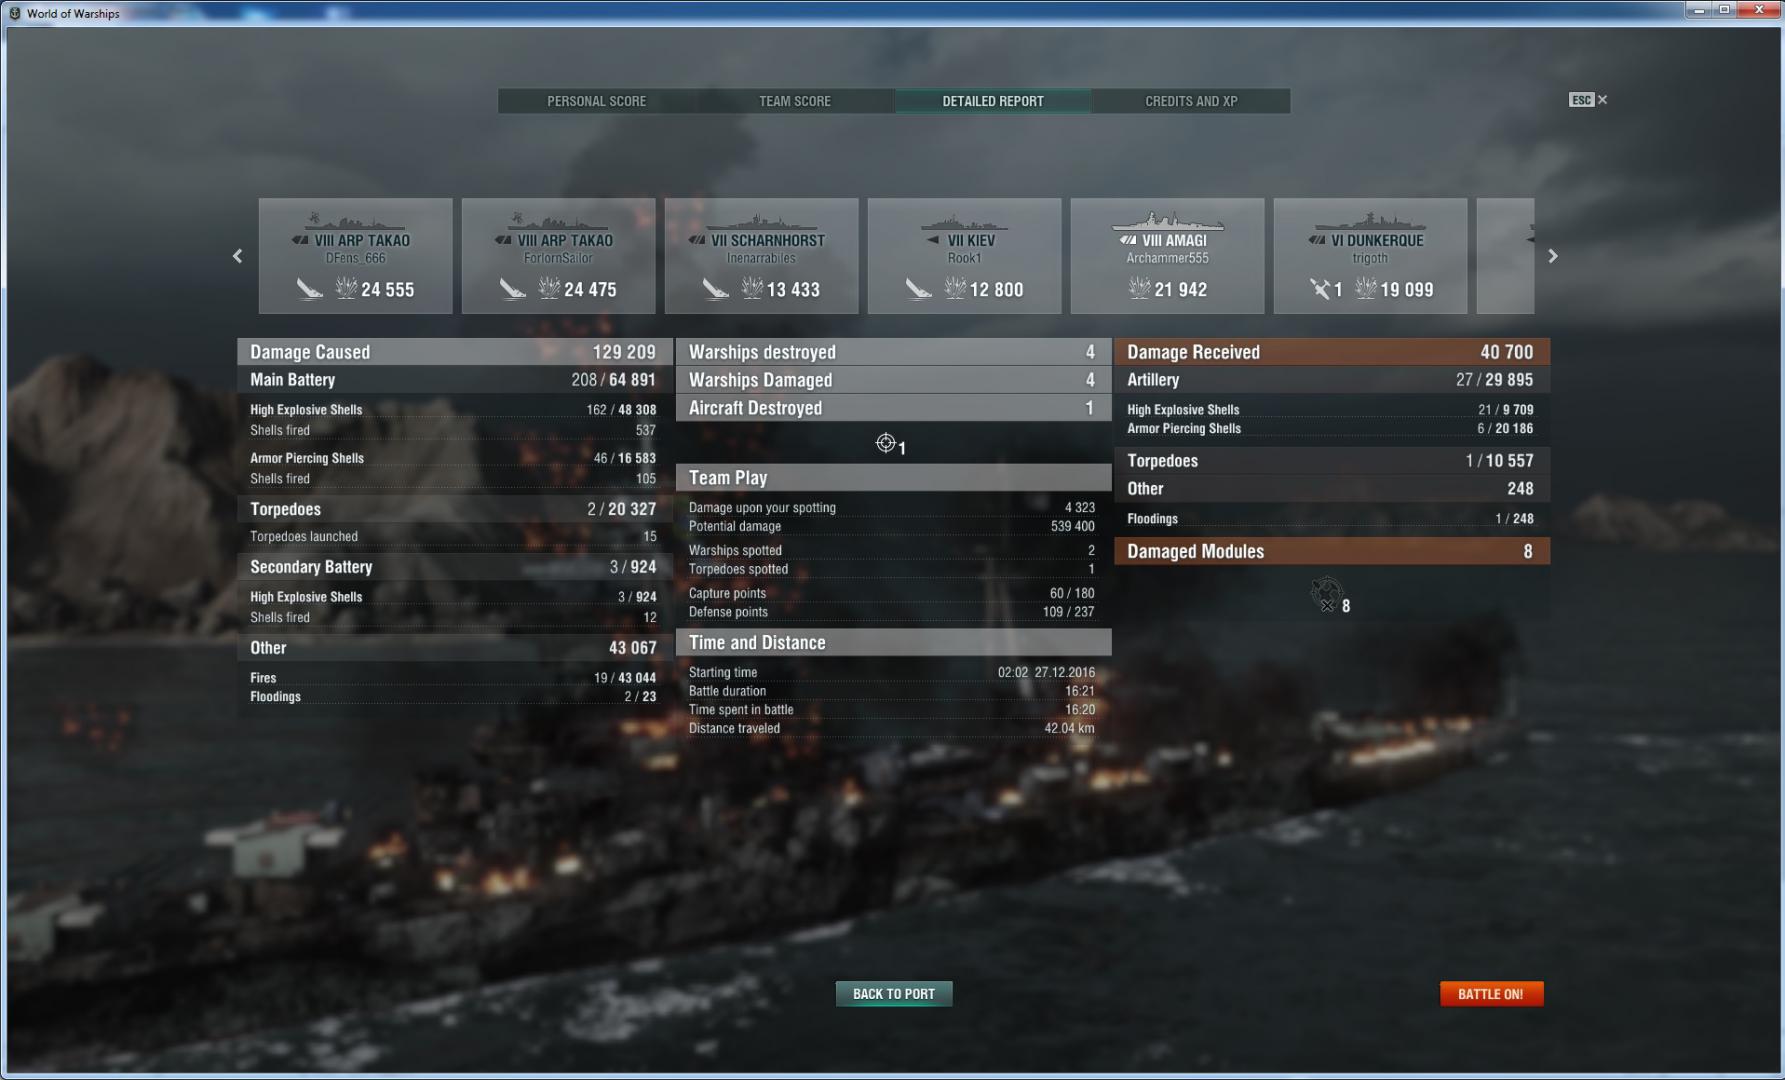Screen dimensions: 1785x1080
Task: Click the Amagi damage burst icon
Action: tap(1139, 289)
